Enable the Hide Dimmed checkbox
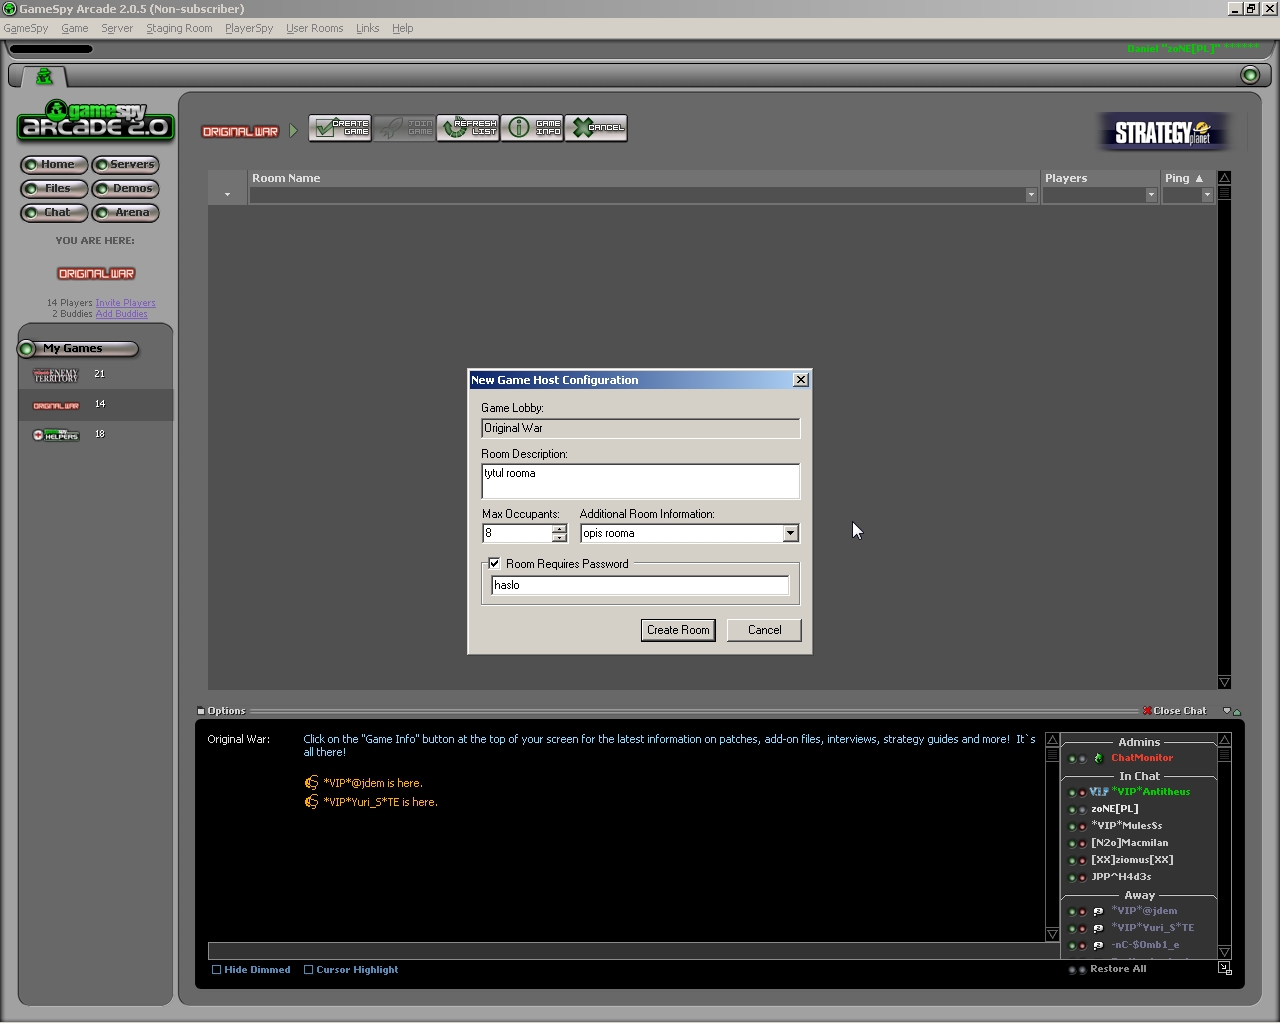This screenshot has width=1280, height=1024. pyautogui.click(x=216, y=970)
